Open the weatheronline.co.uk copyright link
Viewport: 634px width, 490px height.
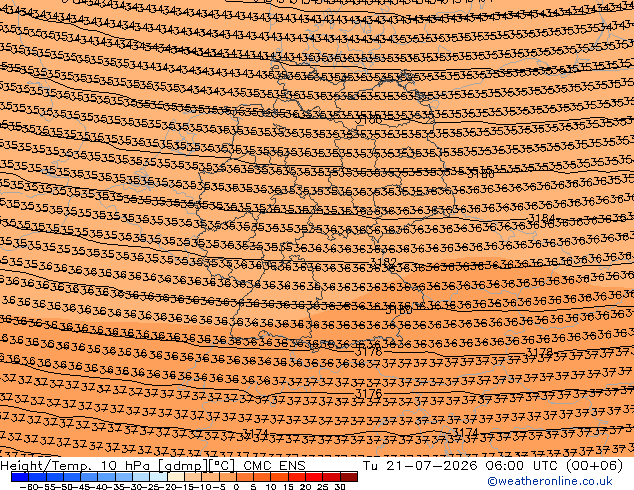click(550, 481)
